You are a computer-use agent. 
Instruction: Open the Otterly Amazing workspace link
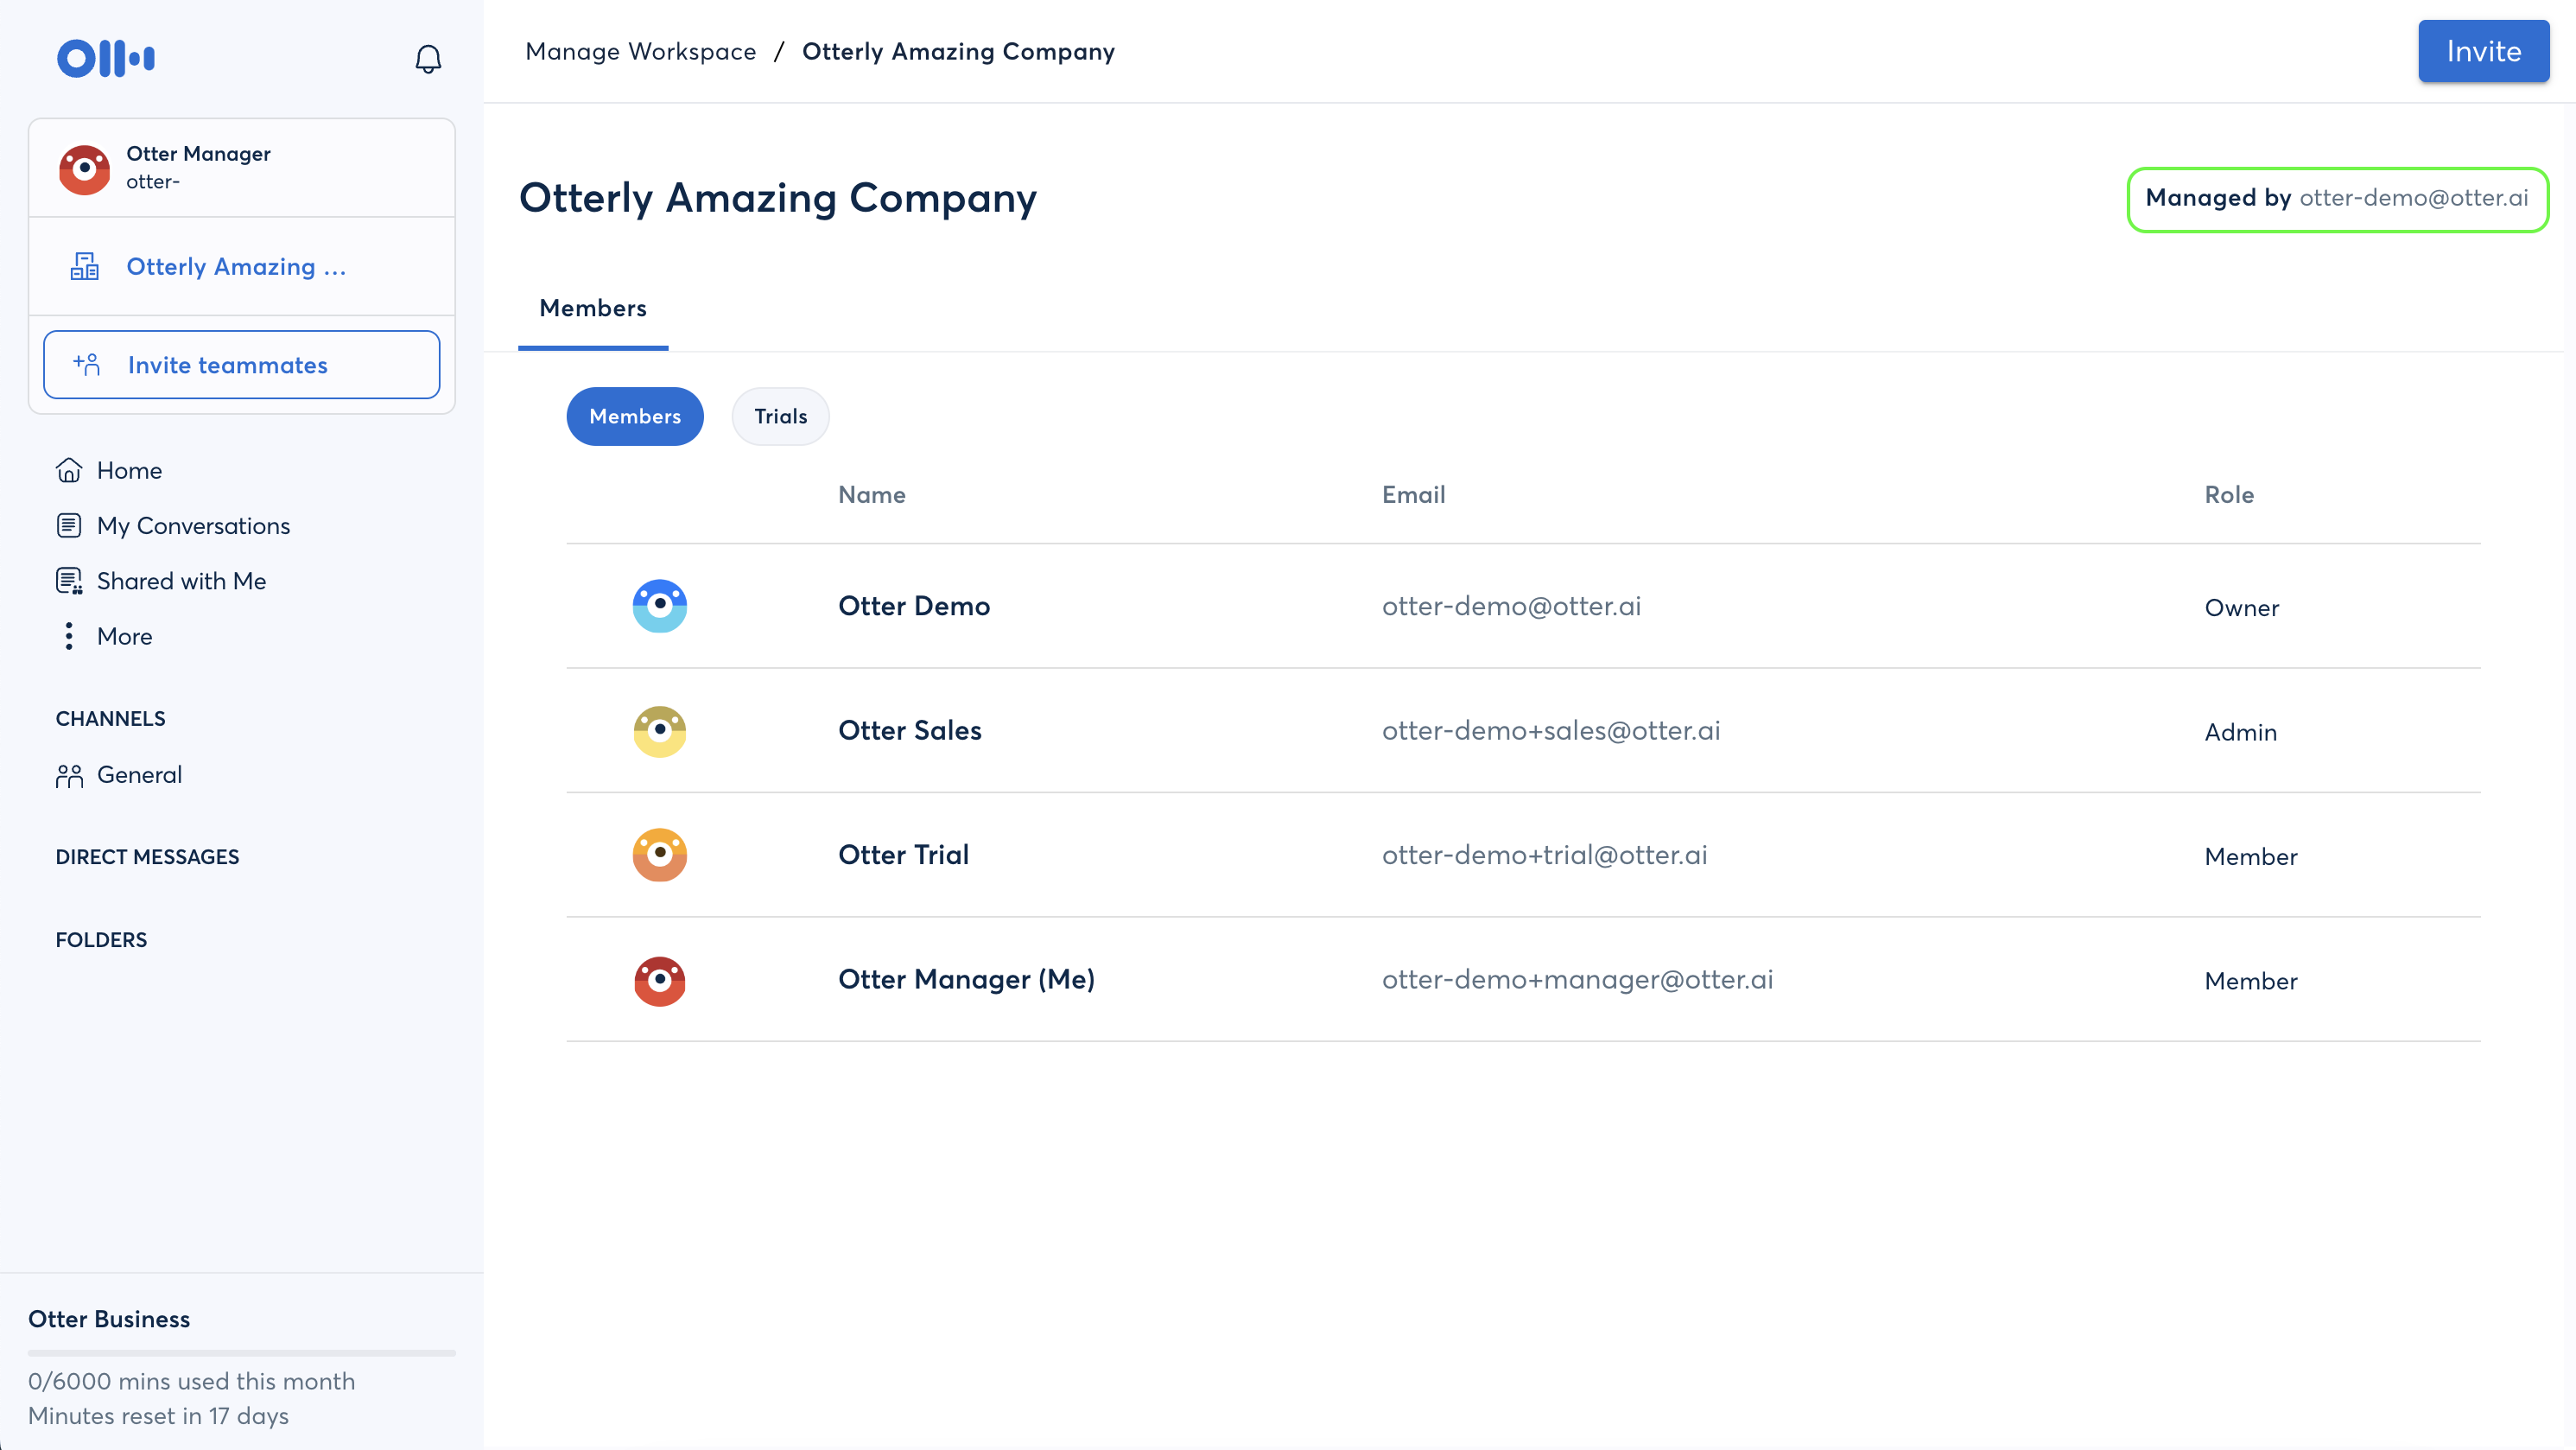[236, 266]
